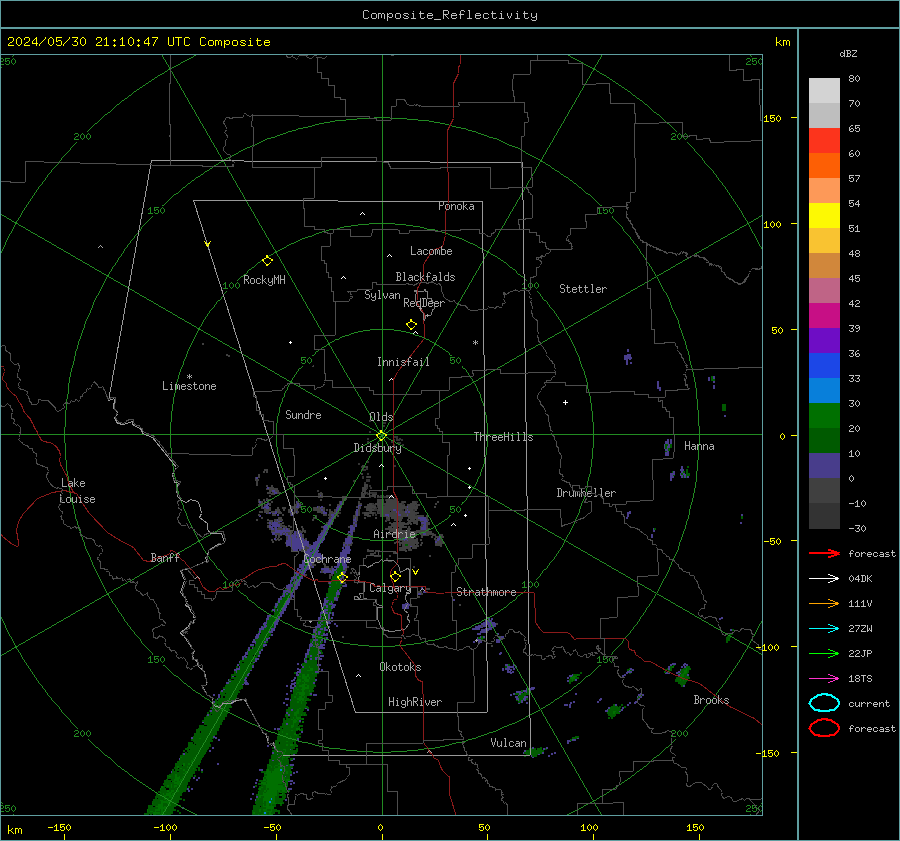Click the RockyMH label
This screenshot has height=841, width=900.
point(264,280)
